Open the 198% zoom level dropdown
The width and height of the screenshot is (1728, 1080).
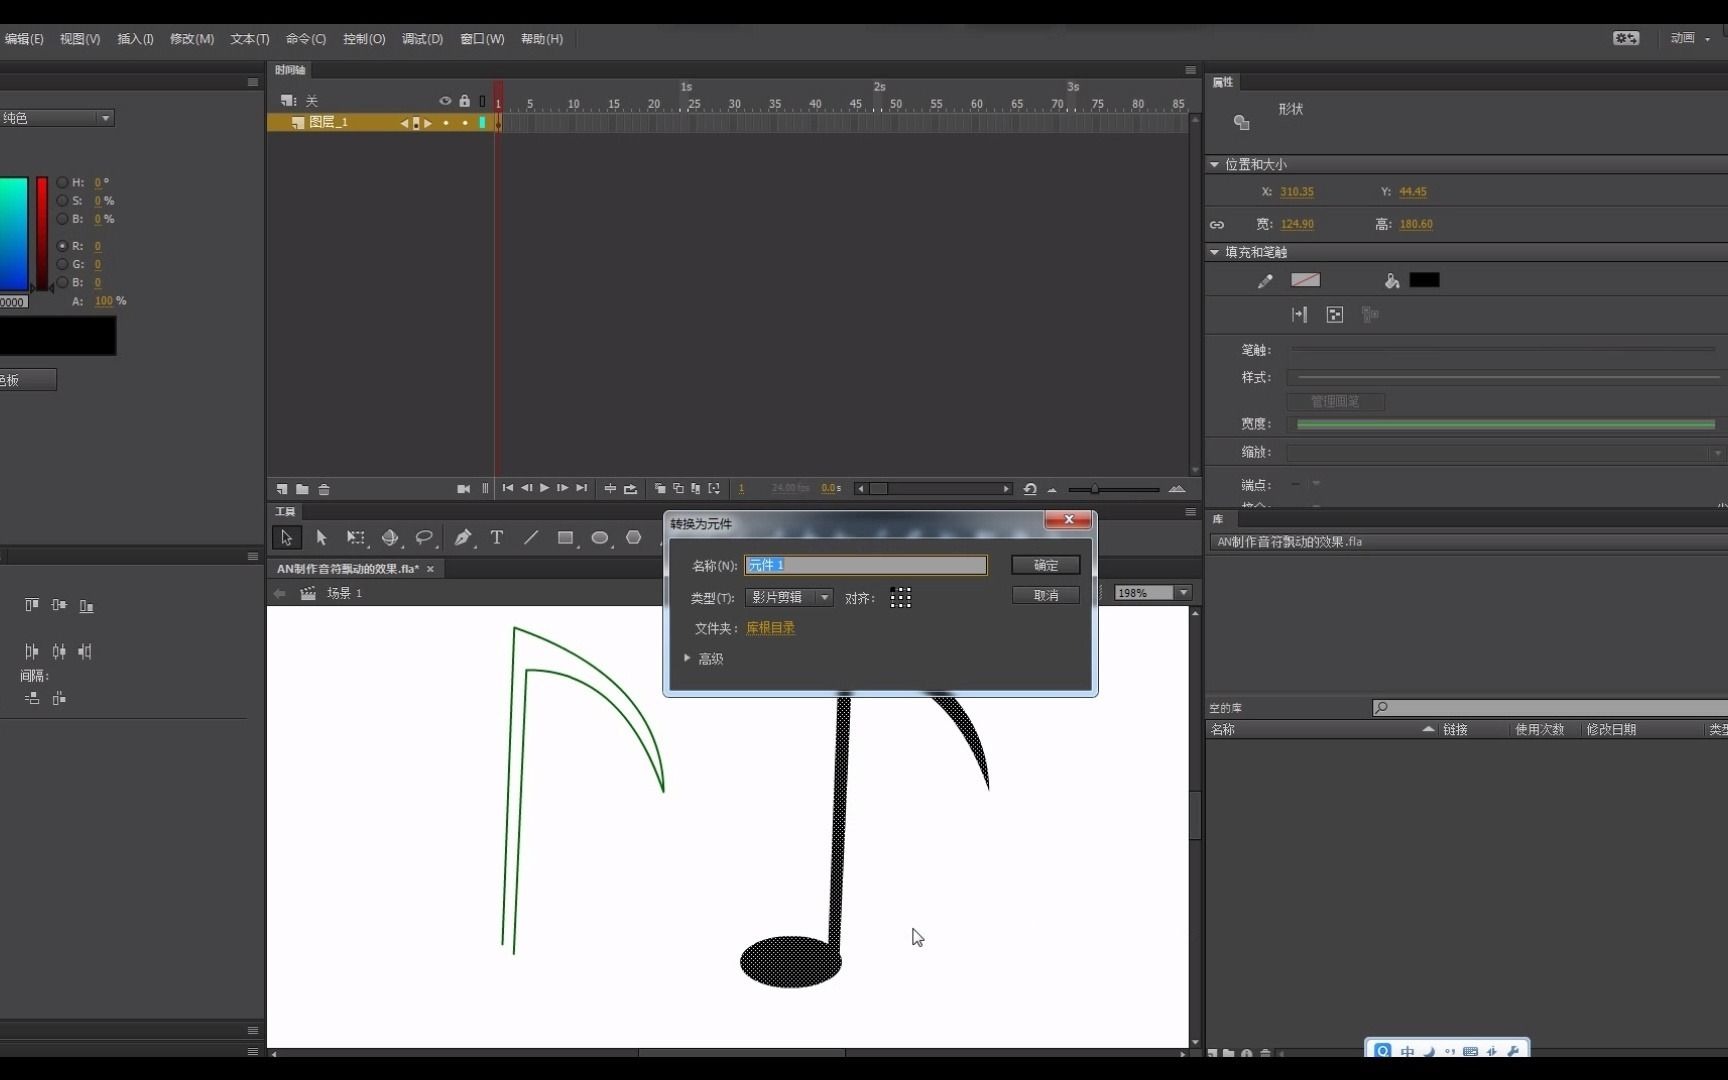click(x=1183, y=592)
